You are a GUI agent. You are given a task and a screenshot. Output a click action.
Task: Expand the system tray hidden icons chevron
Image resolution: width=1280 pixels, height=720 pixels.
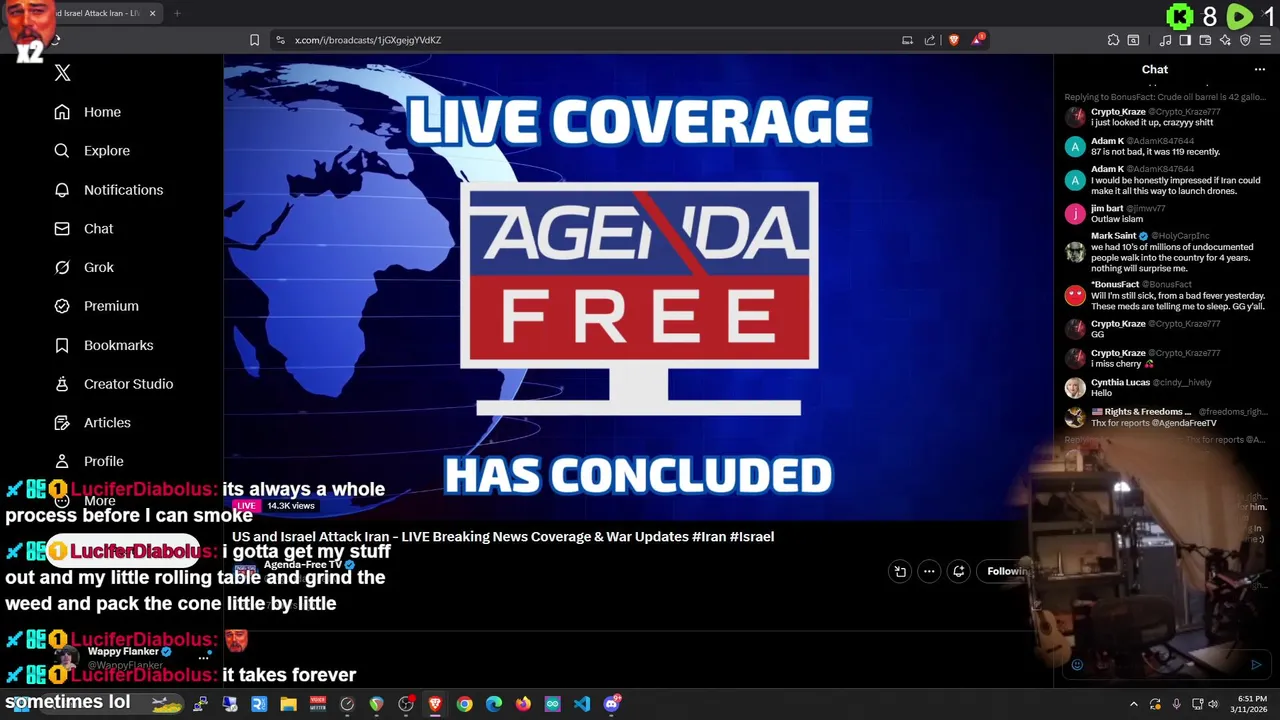(1133, 704)
